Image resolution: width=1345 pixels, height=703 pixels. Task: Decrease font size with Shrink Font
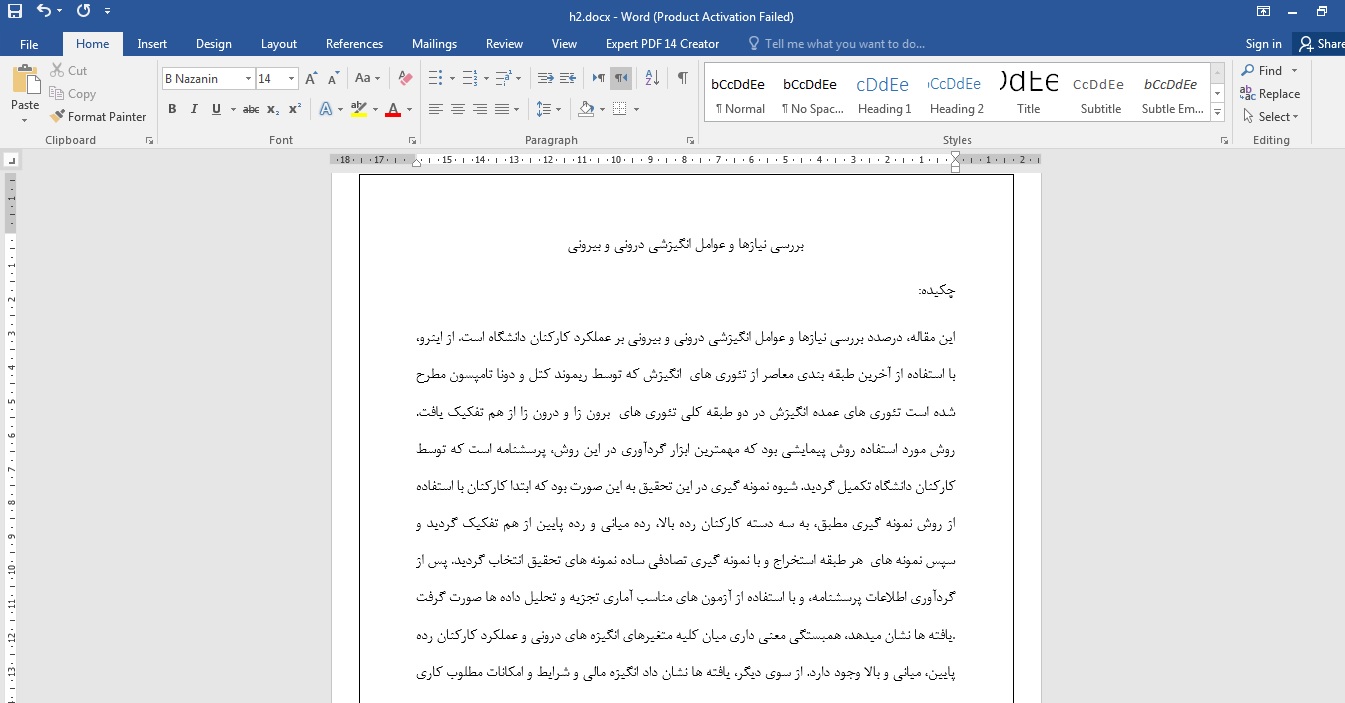click(333, 78)
